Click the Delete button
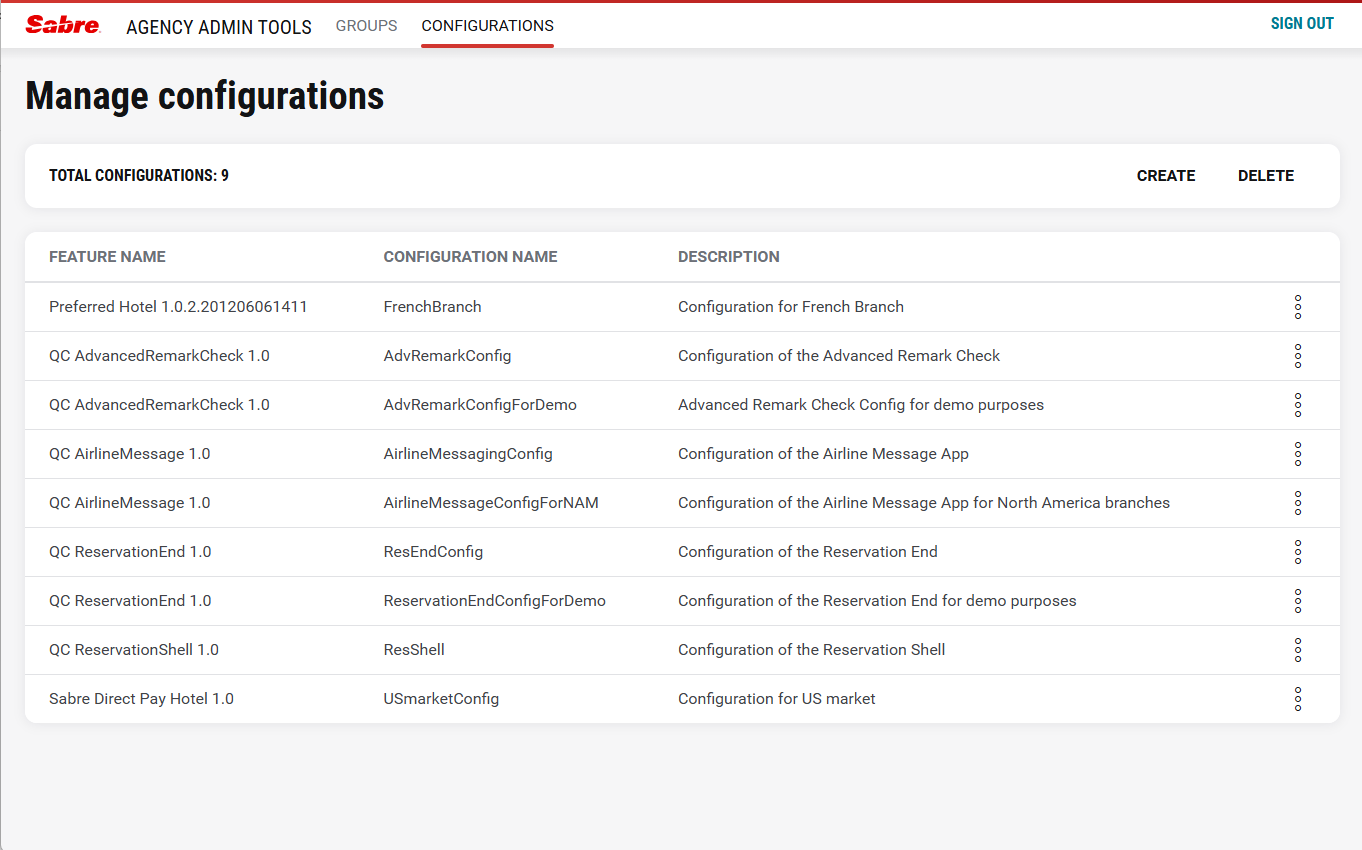1362x850 pixels. 1266,176
